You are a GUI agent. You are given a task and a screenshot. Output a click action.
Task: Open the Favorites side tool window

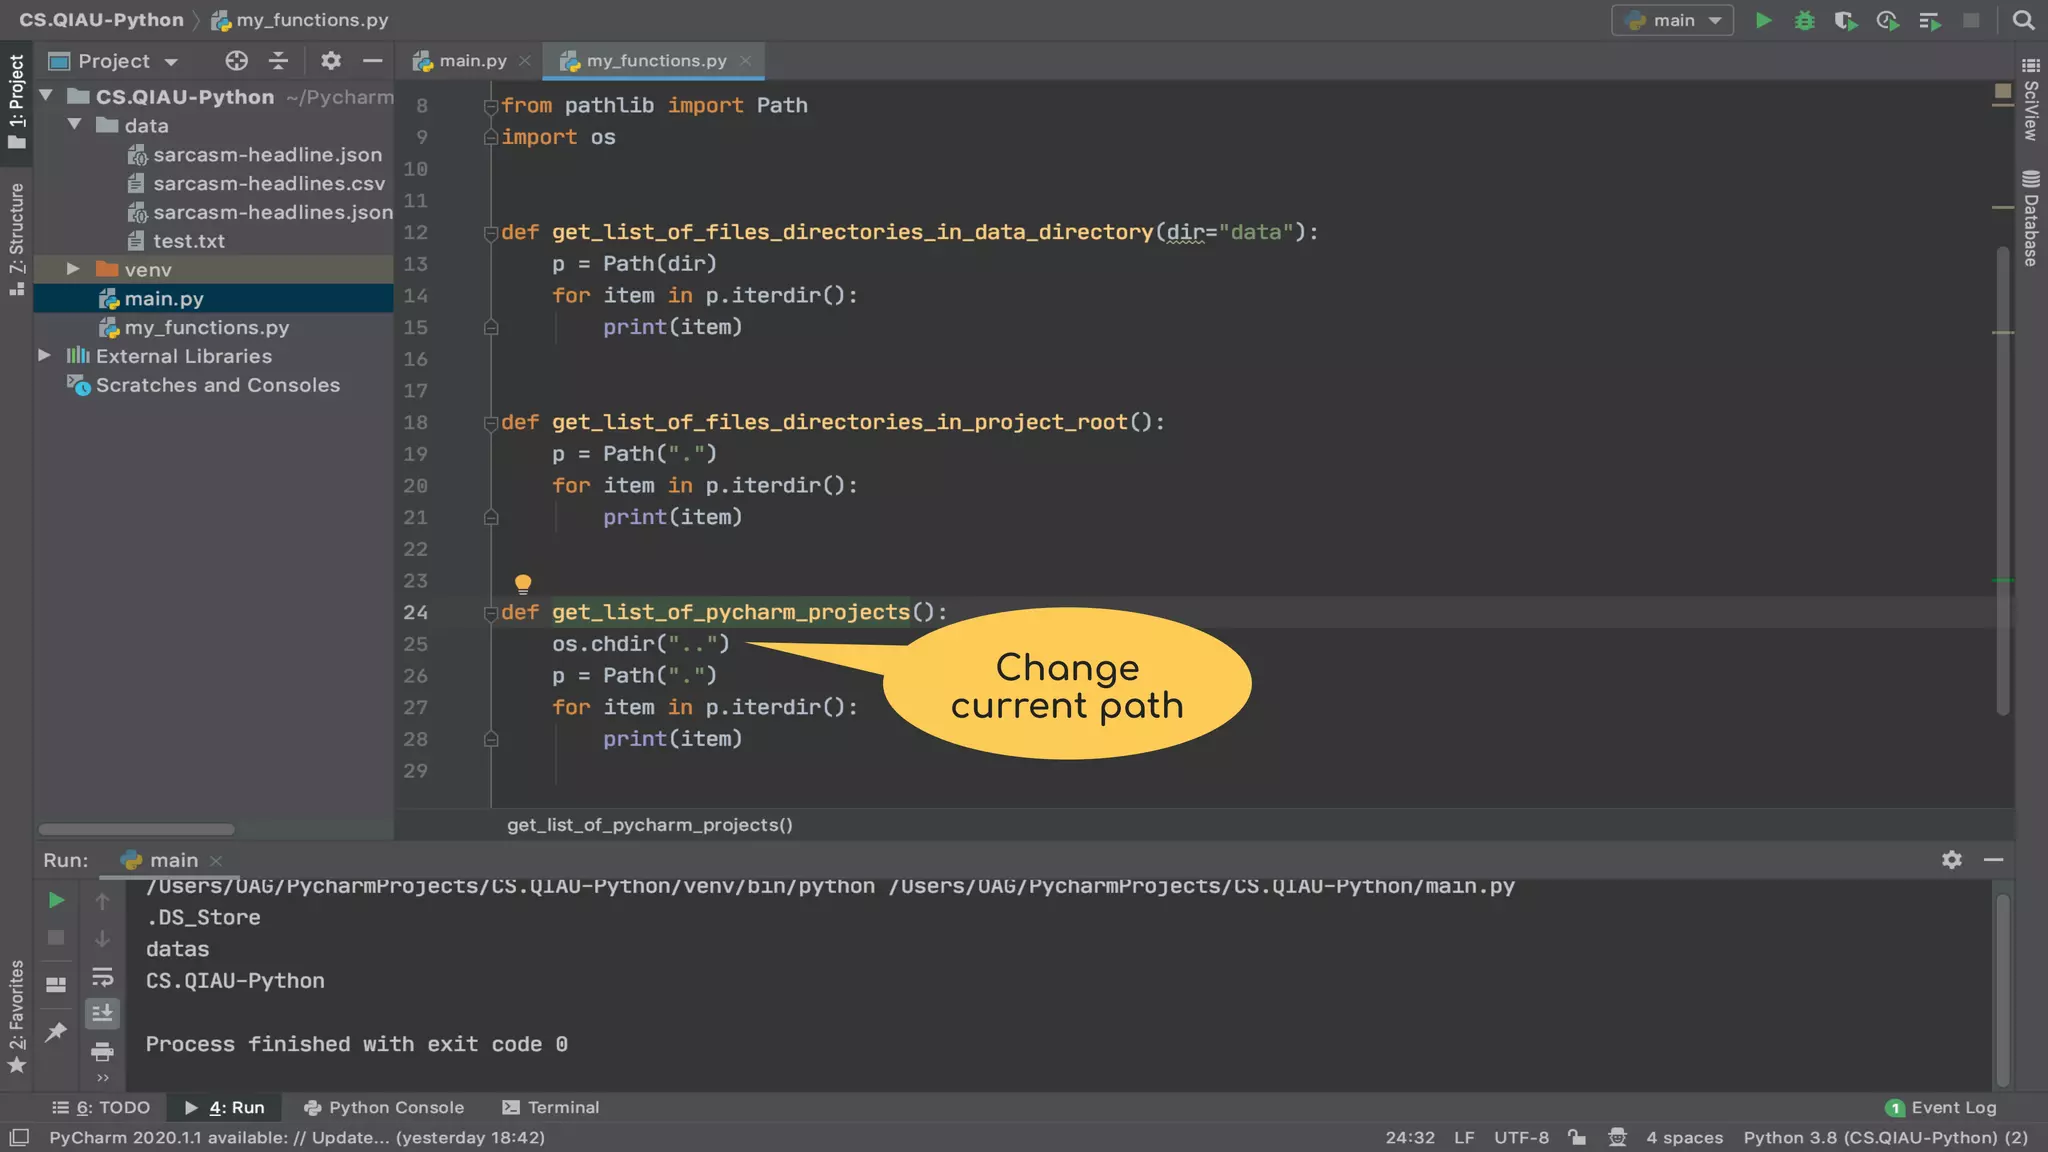(16, 1016)
